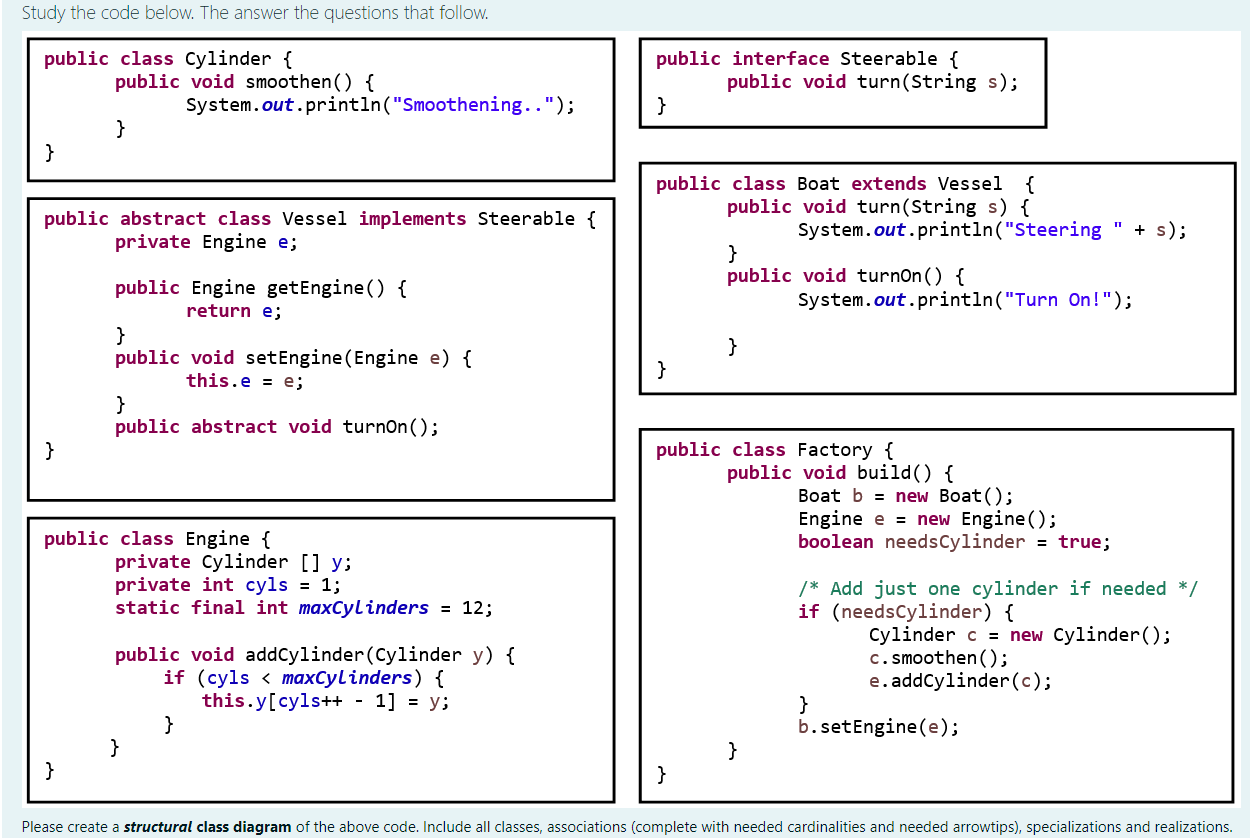Viewport: 1250px width, 838px height.
Task: Click the abstract class Vessel header
Action: [320, 218]
